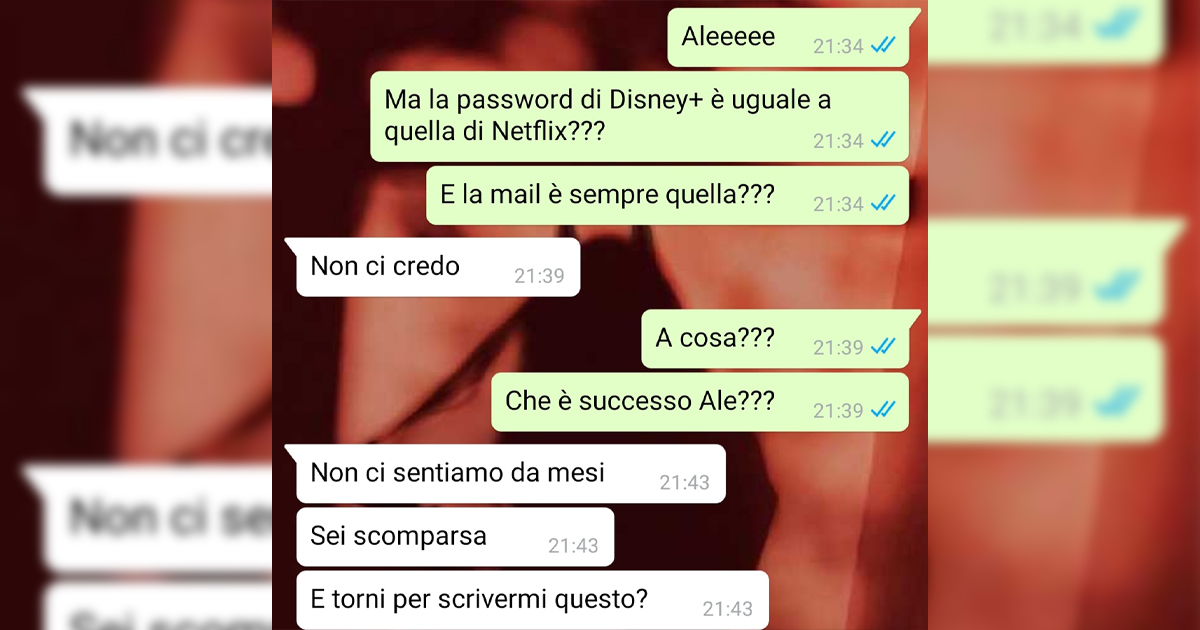
Task: Click the 21:43 time on the last message
Action: (727, 609)
